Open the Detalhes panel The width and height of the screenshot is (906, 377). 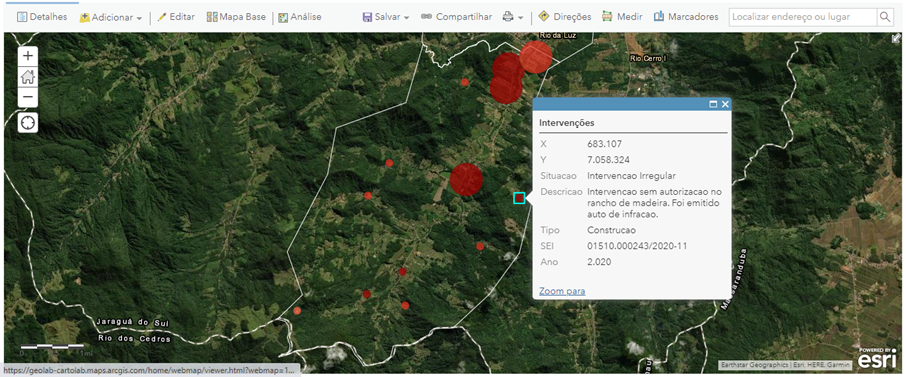[42, 17]
